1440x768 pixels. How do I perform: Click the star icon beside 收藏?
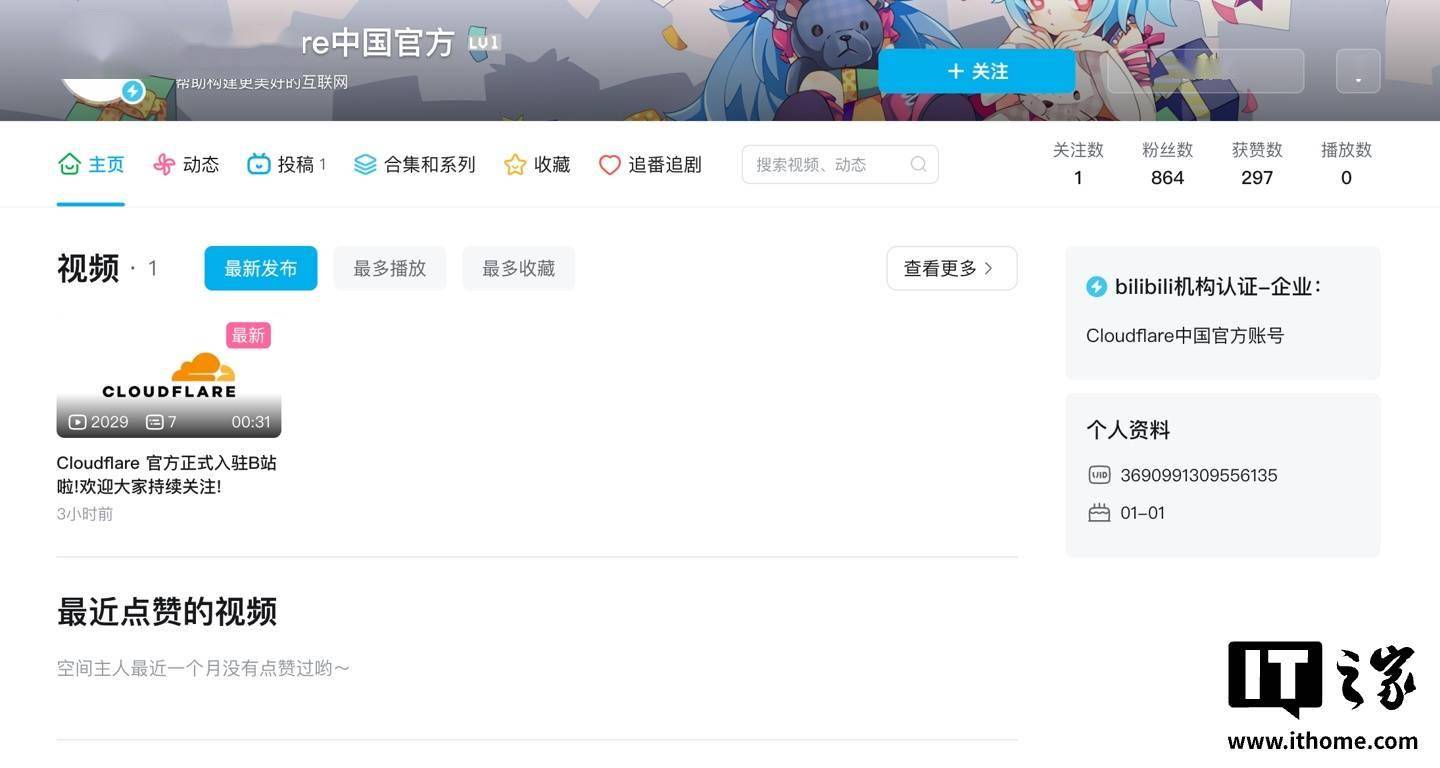coord(515,164)
